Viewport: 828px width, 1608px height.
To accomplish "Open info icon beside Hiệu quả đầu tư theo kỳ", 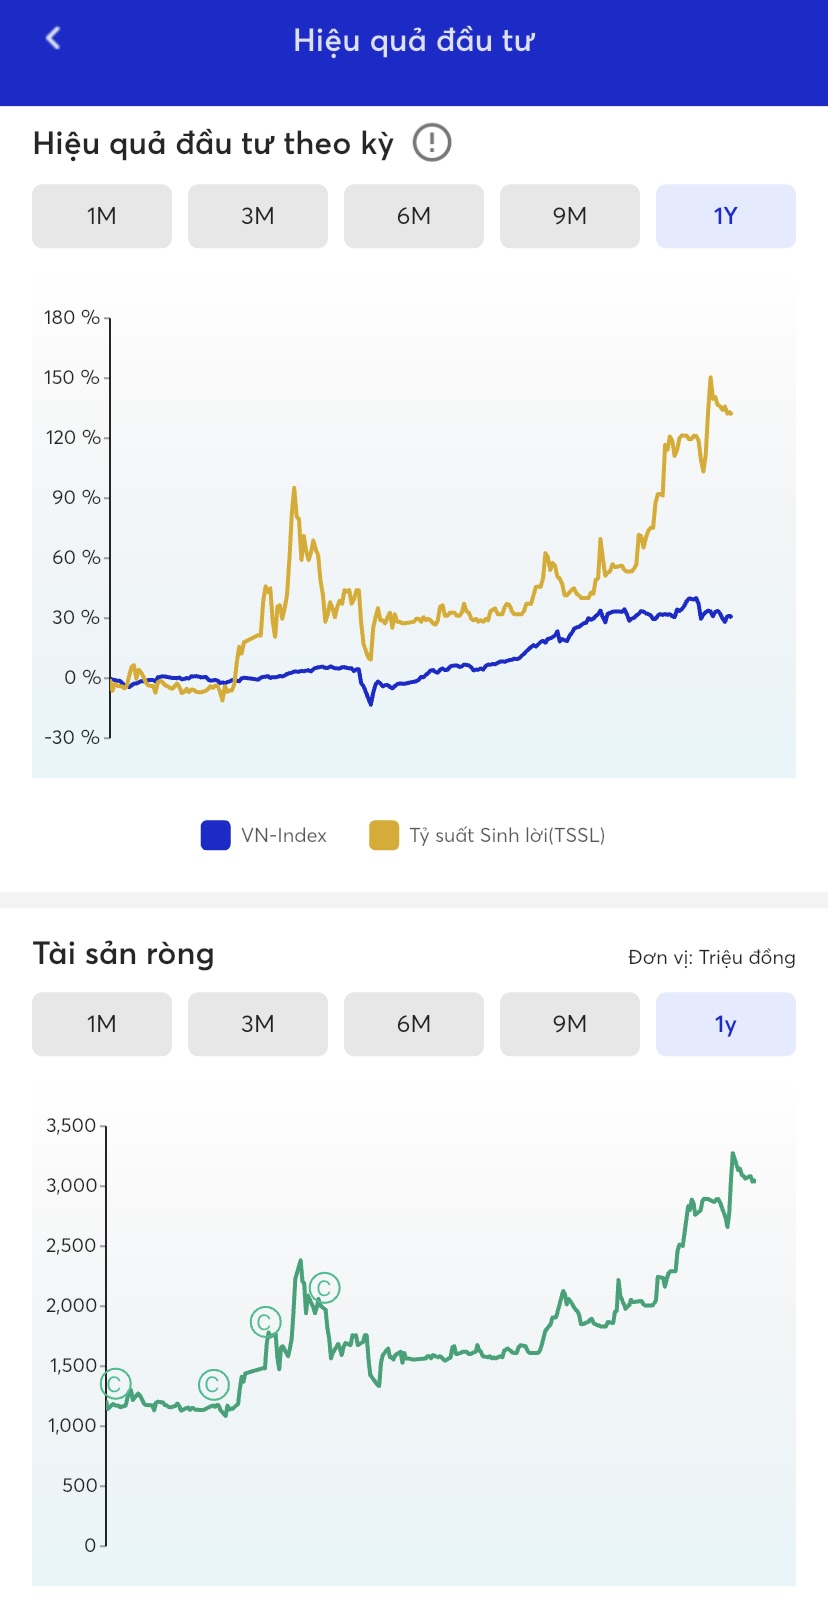I will pyautogui.click(x=432, y=143).
